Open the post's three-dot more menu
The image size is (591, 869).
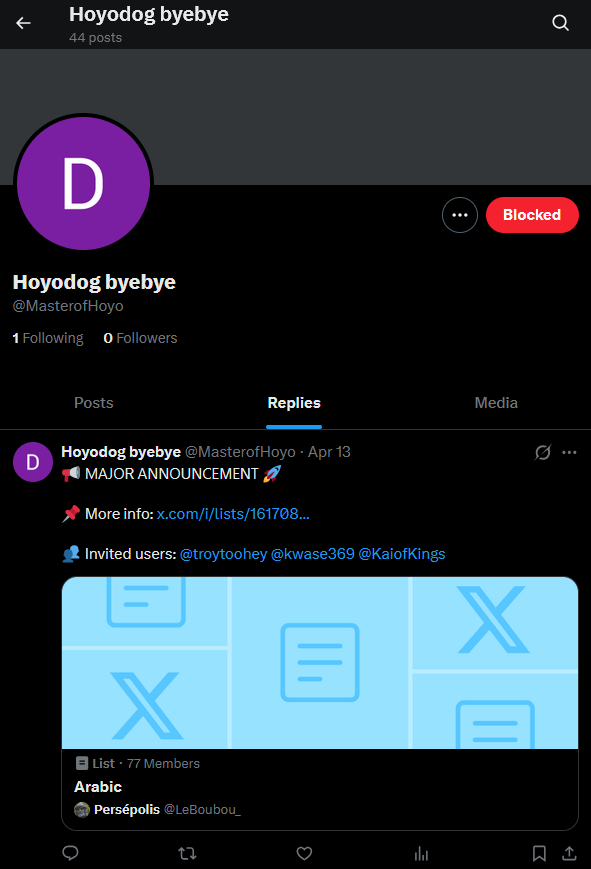(x=569, y=452)
